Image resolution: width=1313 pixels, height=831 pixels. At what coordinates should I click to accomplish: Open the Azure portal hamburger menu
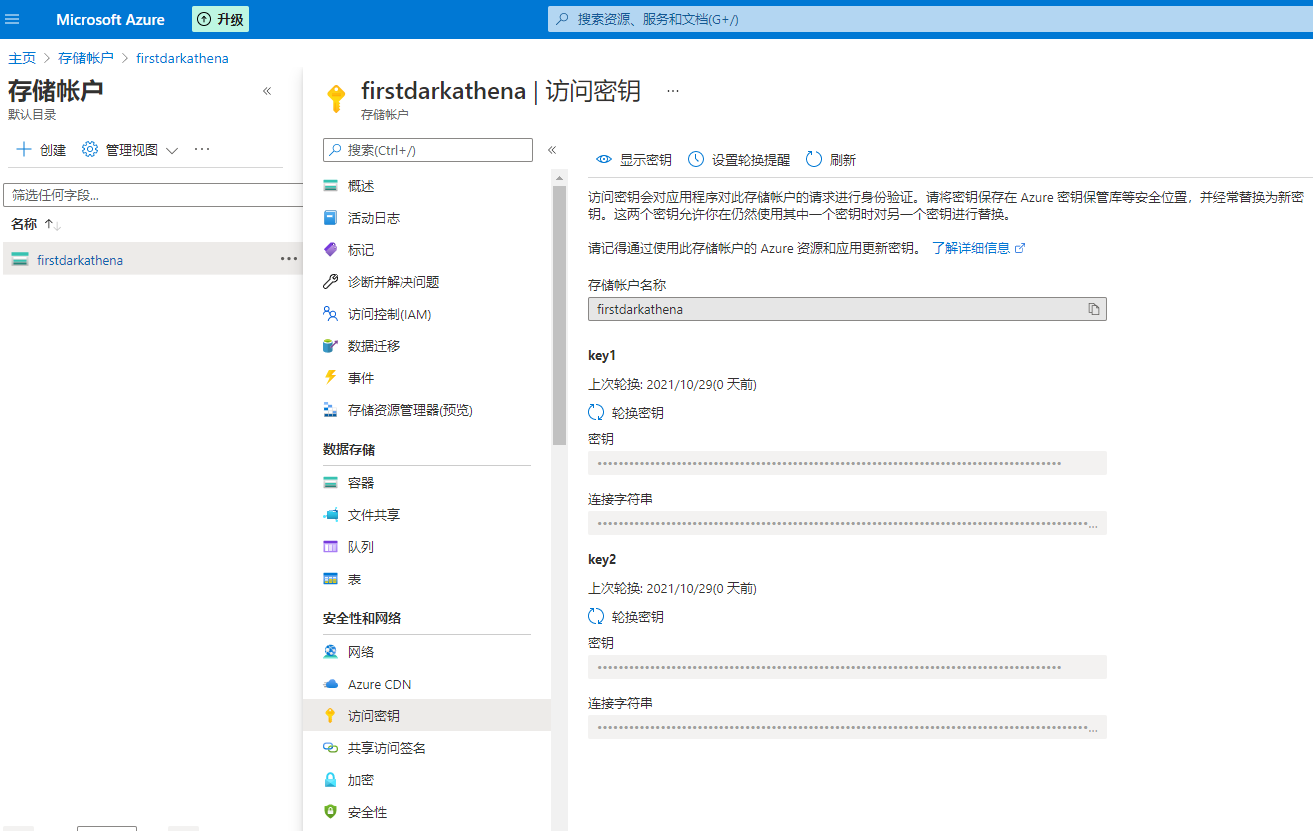13,19
